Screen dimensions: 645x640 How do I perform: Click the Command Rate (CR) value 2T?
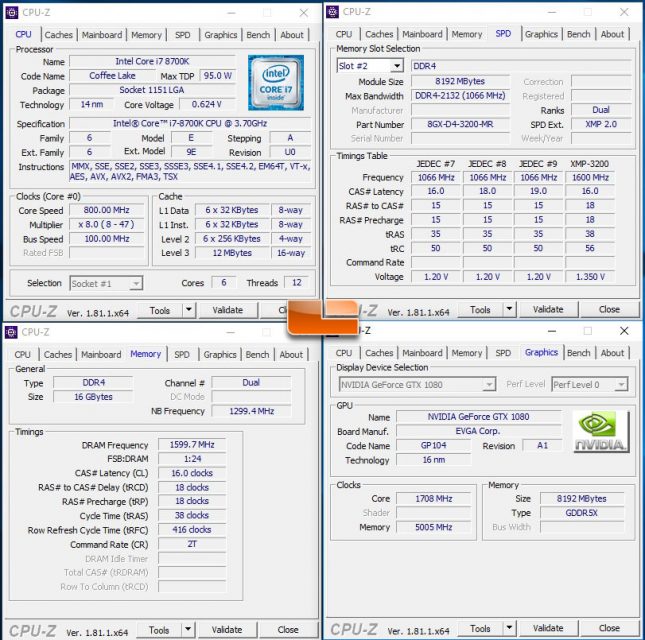pyautogui.click(x=192, y=544)
